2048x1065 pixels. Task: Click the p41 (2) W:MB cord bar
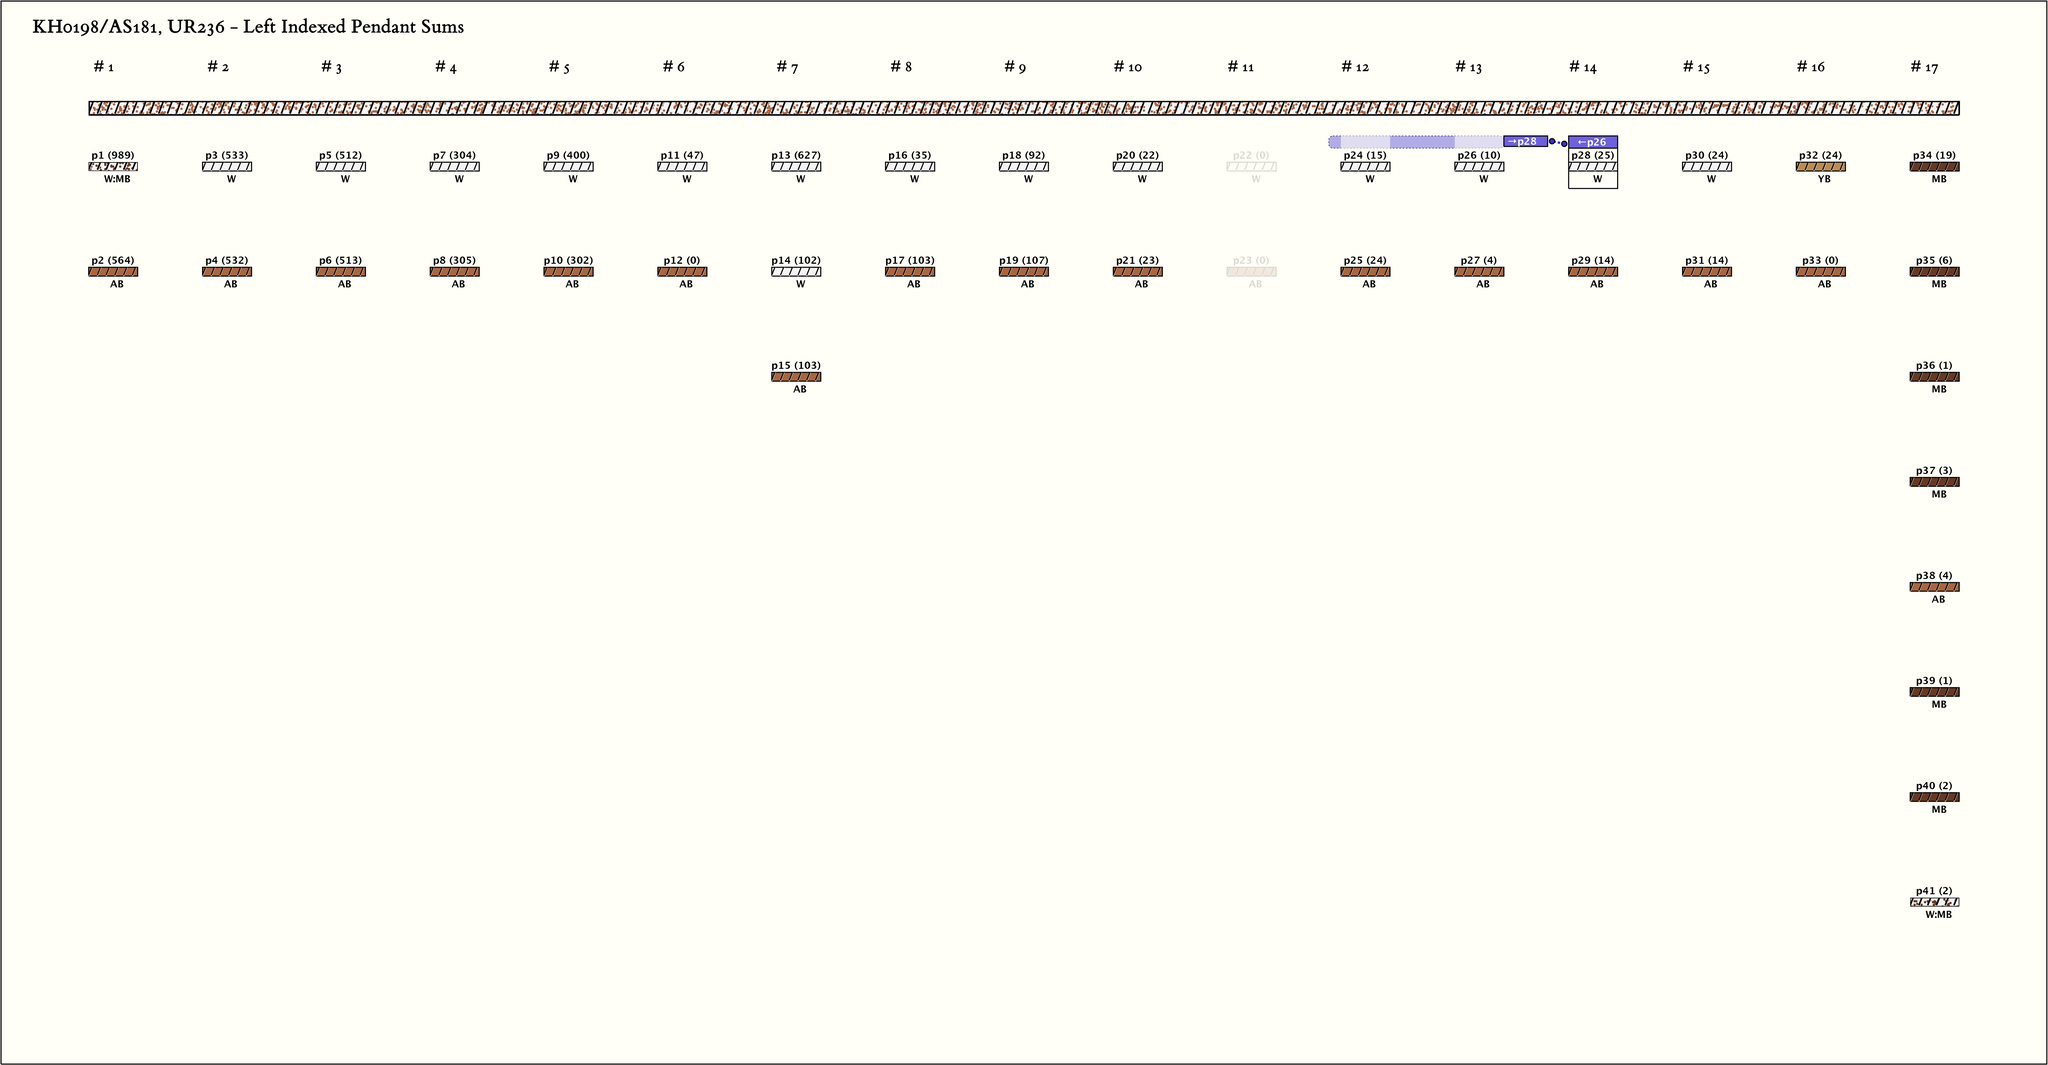click(x=1934, y=902)
